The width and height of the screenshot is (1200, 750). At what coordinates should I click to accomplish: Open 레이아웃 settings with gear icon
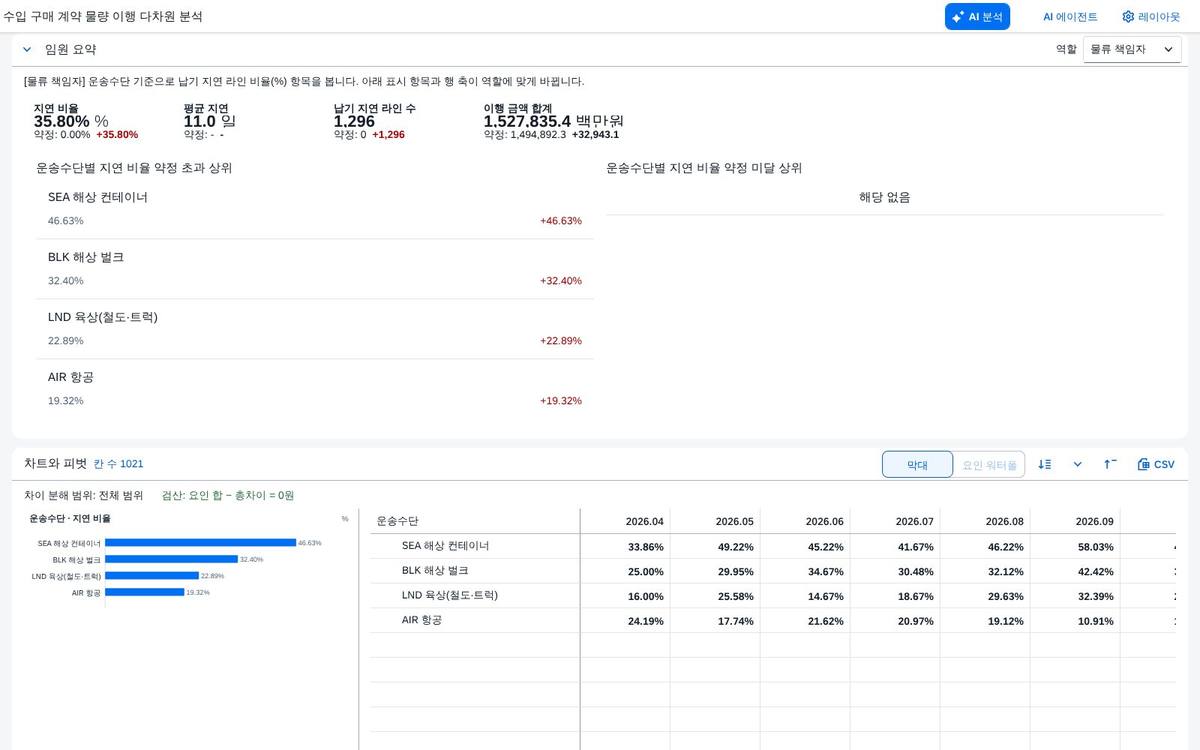pos(1150,16)
